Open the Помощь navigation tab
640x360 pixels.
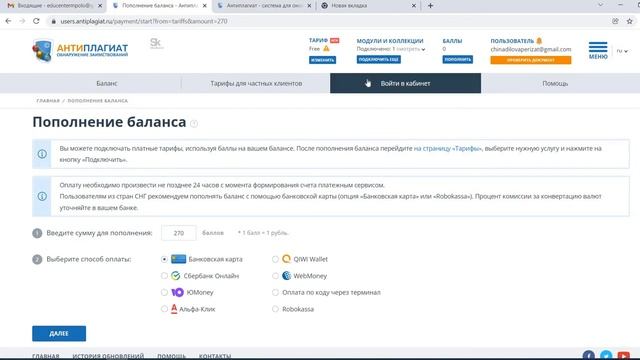tap(555, 83)
